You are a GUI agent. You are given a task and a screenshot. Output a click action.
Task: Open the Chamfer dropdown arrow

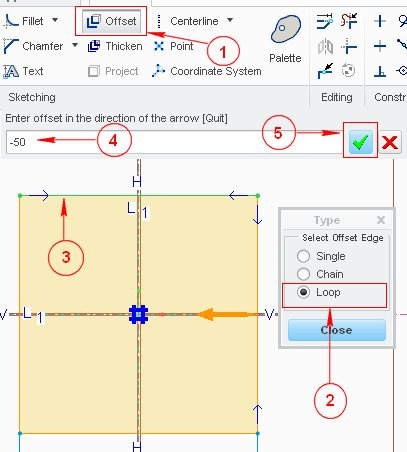(x=75, y=45)
